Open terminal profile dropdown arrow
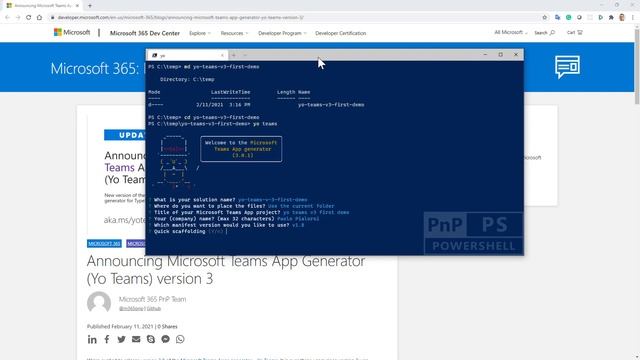This screenshot has height=360, width=640. tap(245, 55)
